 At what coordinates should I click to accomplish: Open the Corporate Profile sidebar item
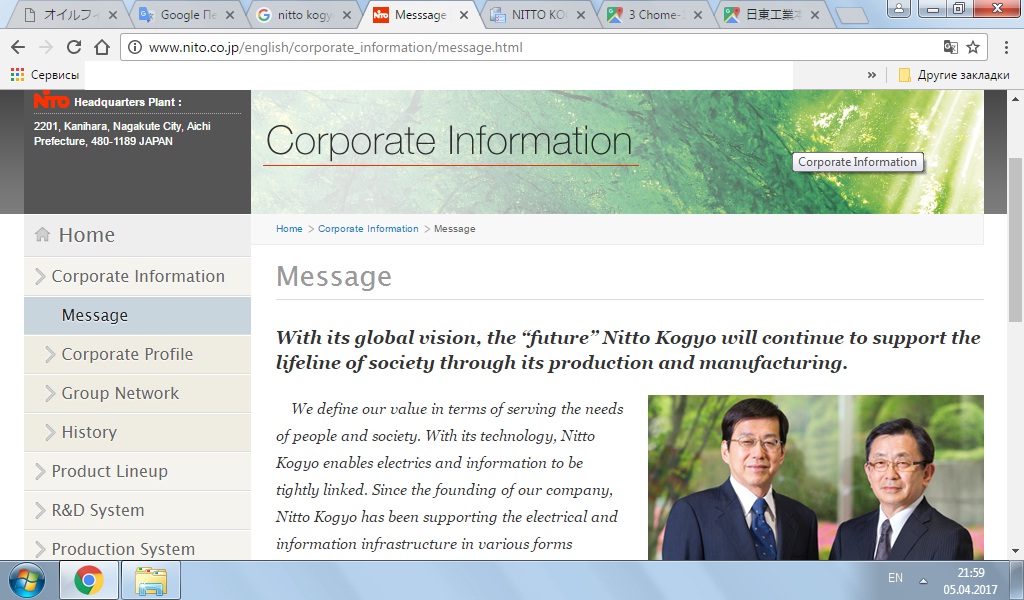(x=137, y=355)
